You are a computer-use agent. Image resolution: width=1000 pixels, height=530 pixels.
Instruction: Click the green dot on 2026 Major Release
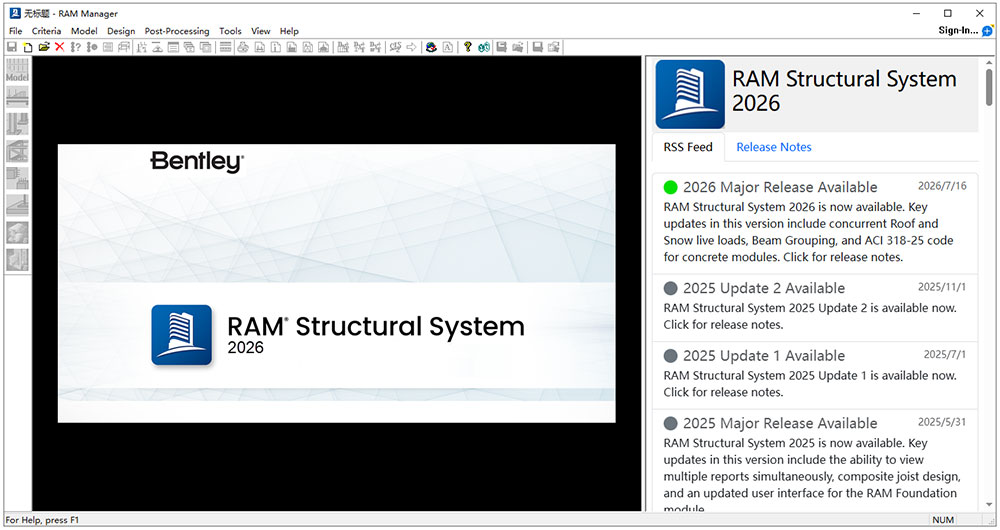670,188
